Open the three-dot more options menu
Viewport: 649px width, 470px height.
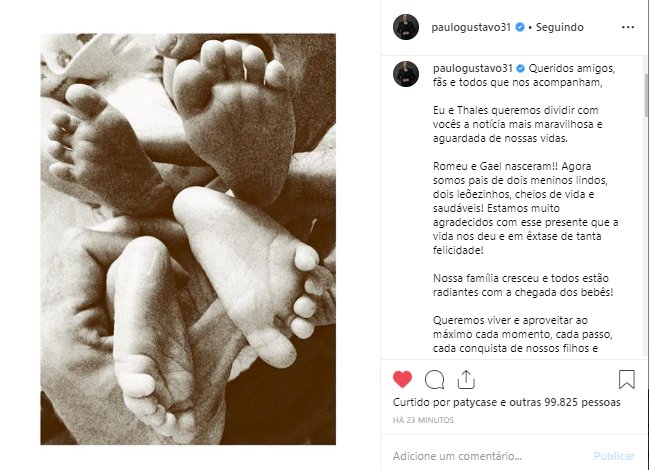(x=628, y=27)
